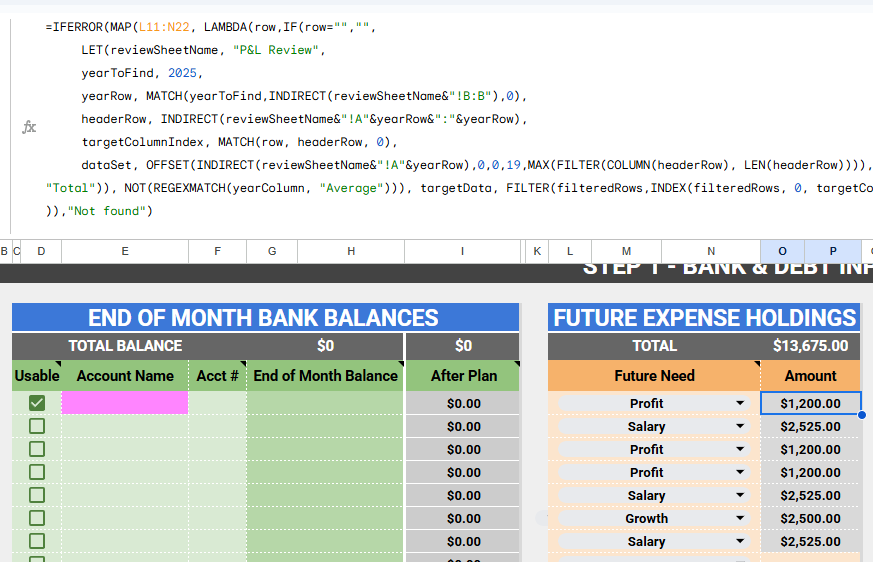Select column H header
Viewport: 873px width, 562px height.
tap(351, 252)
